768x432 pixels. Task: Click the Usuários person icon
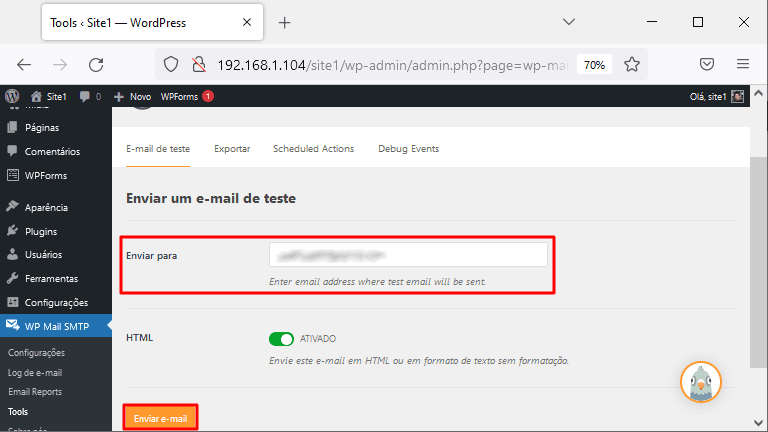(x=13, y=254)
